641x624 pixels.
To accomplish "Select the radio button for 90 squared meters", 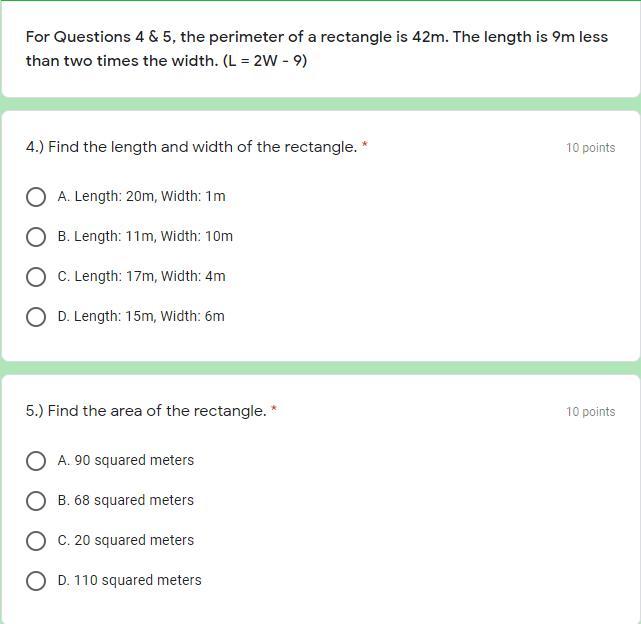I will click(x=36, y=461).
